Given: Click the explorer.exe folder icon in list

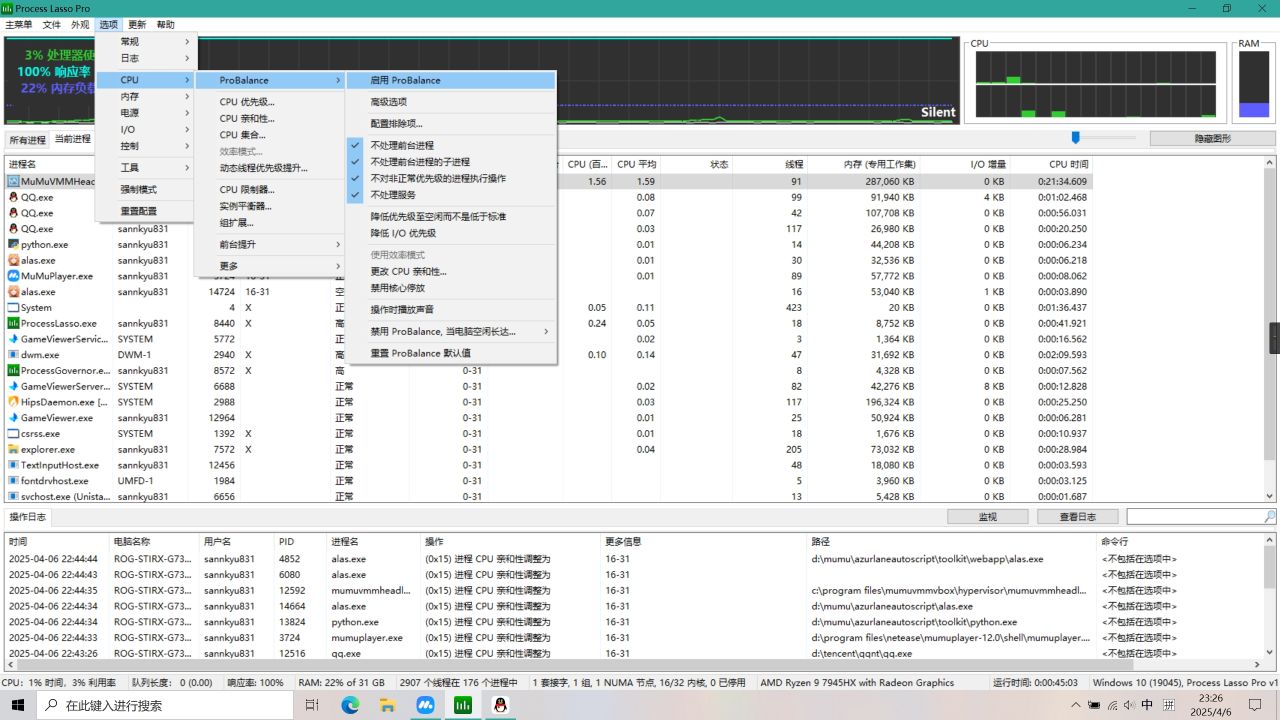Looking at the screenshot, I should [x=14, y=449].
